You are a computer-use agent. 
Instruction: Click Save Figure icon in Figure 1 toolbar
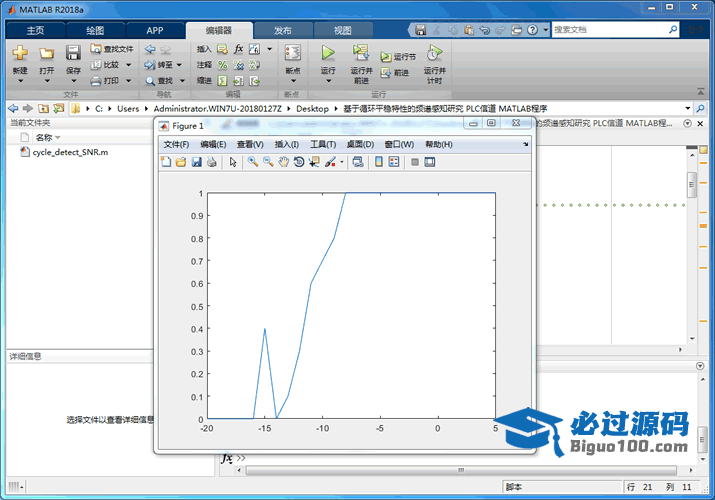pyautogui.click(x=197, y=162)
